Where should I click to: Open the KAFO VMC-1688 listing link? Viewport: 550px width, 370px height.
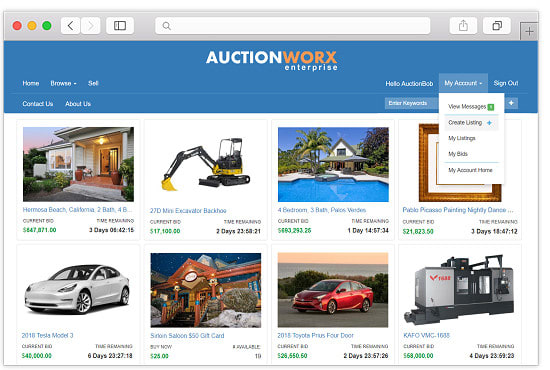tap(426, 336)
